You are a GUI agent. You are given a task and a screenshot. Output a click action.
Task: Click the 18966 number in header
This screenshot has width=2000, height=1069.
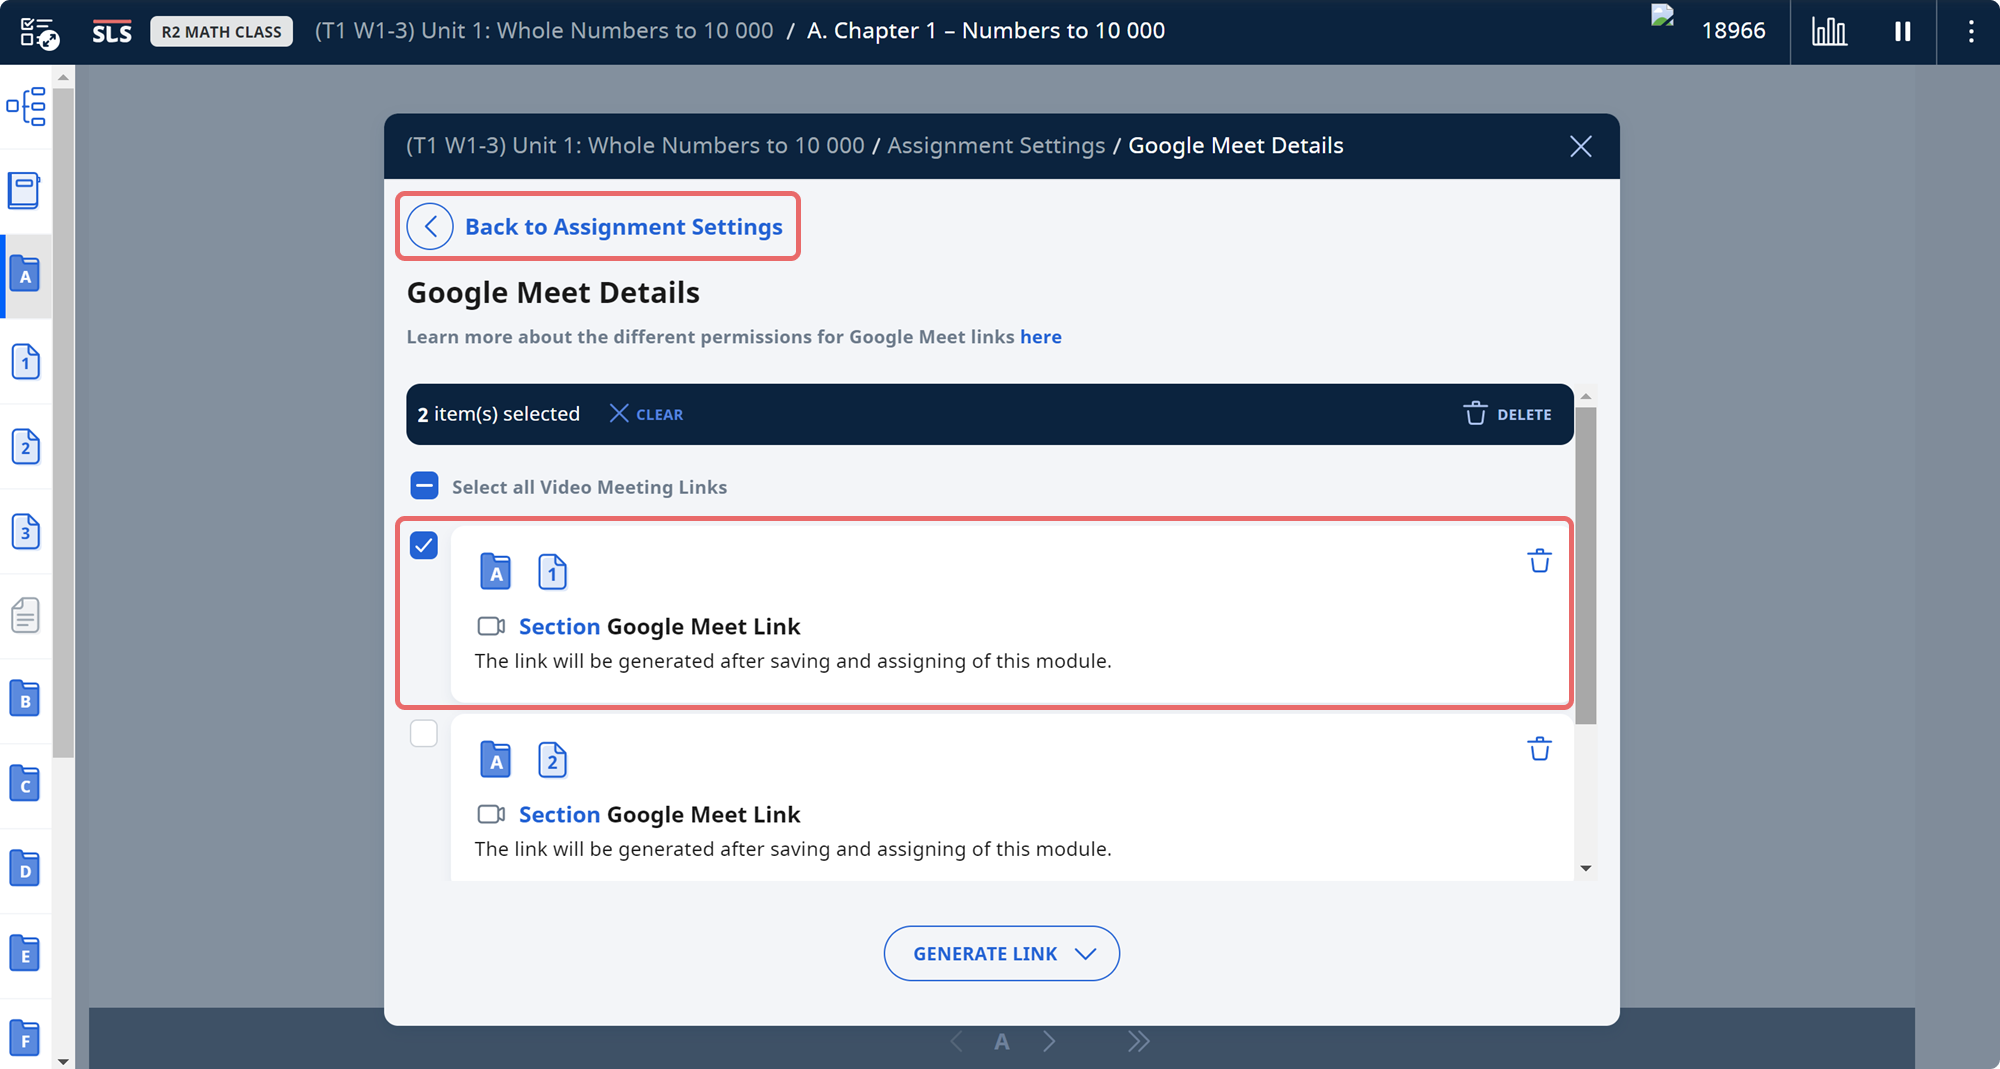coord(1733,31)
